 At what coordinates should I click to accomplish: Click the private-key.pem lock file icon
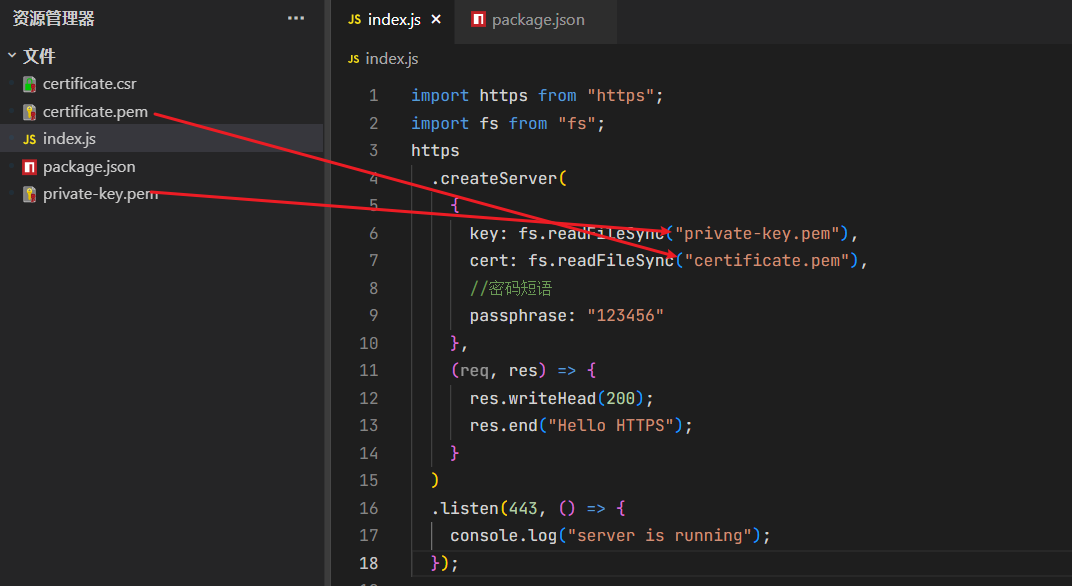(30, 194)
